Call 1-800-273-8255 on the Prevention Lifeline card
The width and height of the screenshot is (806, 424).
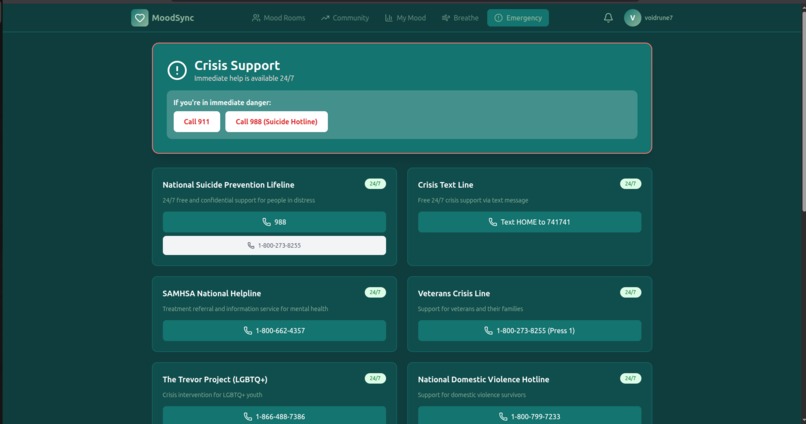pyautogui.click(x=274, y=246)
